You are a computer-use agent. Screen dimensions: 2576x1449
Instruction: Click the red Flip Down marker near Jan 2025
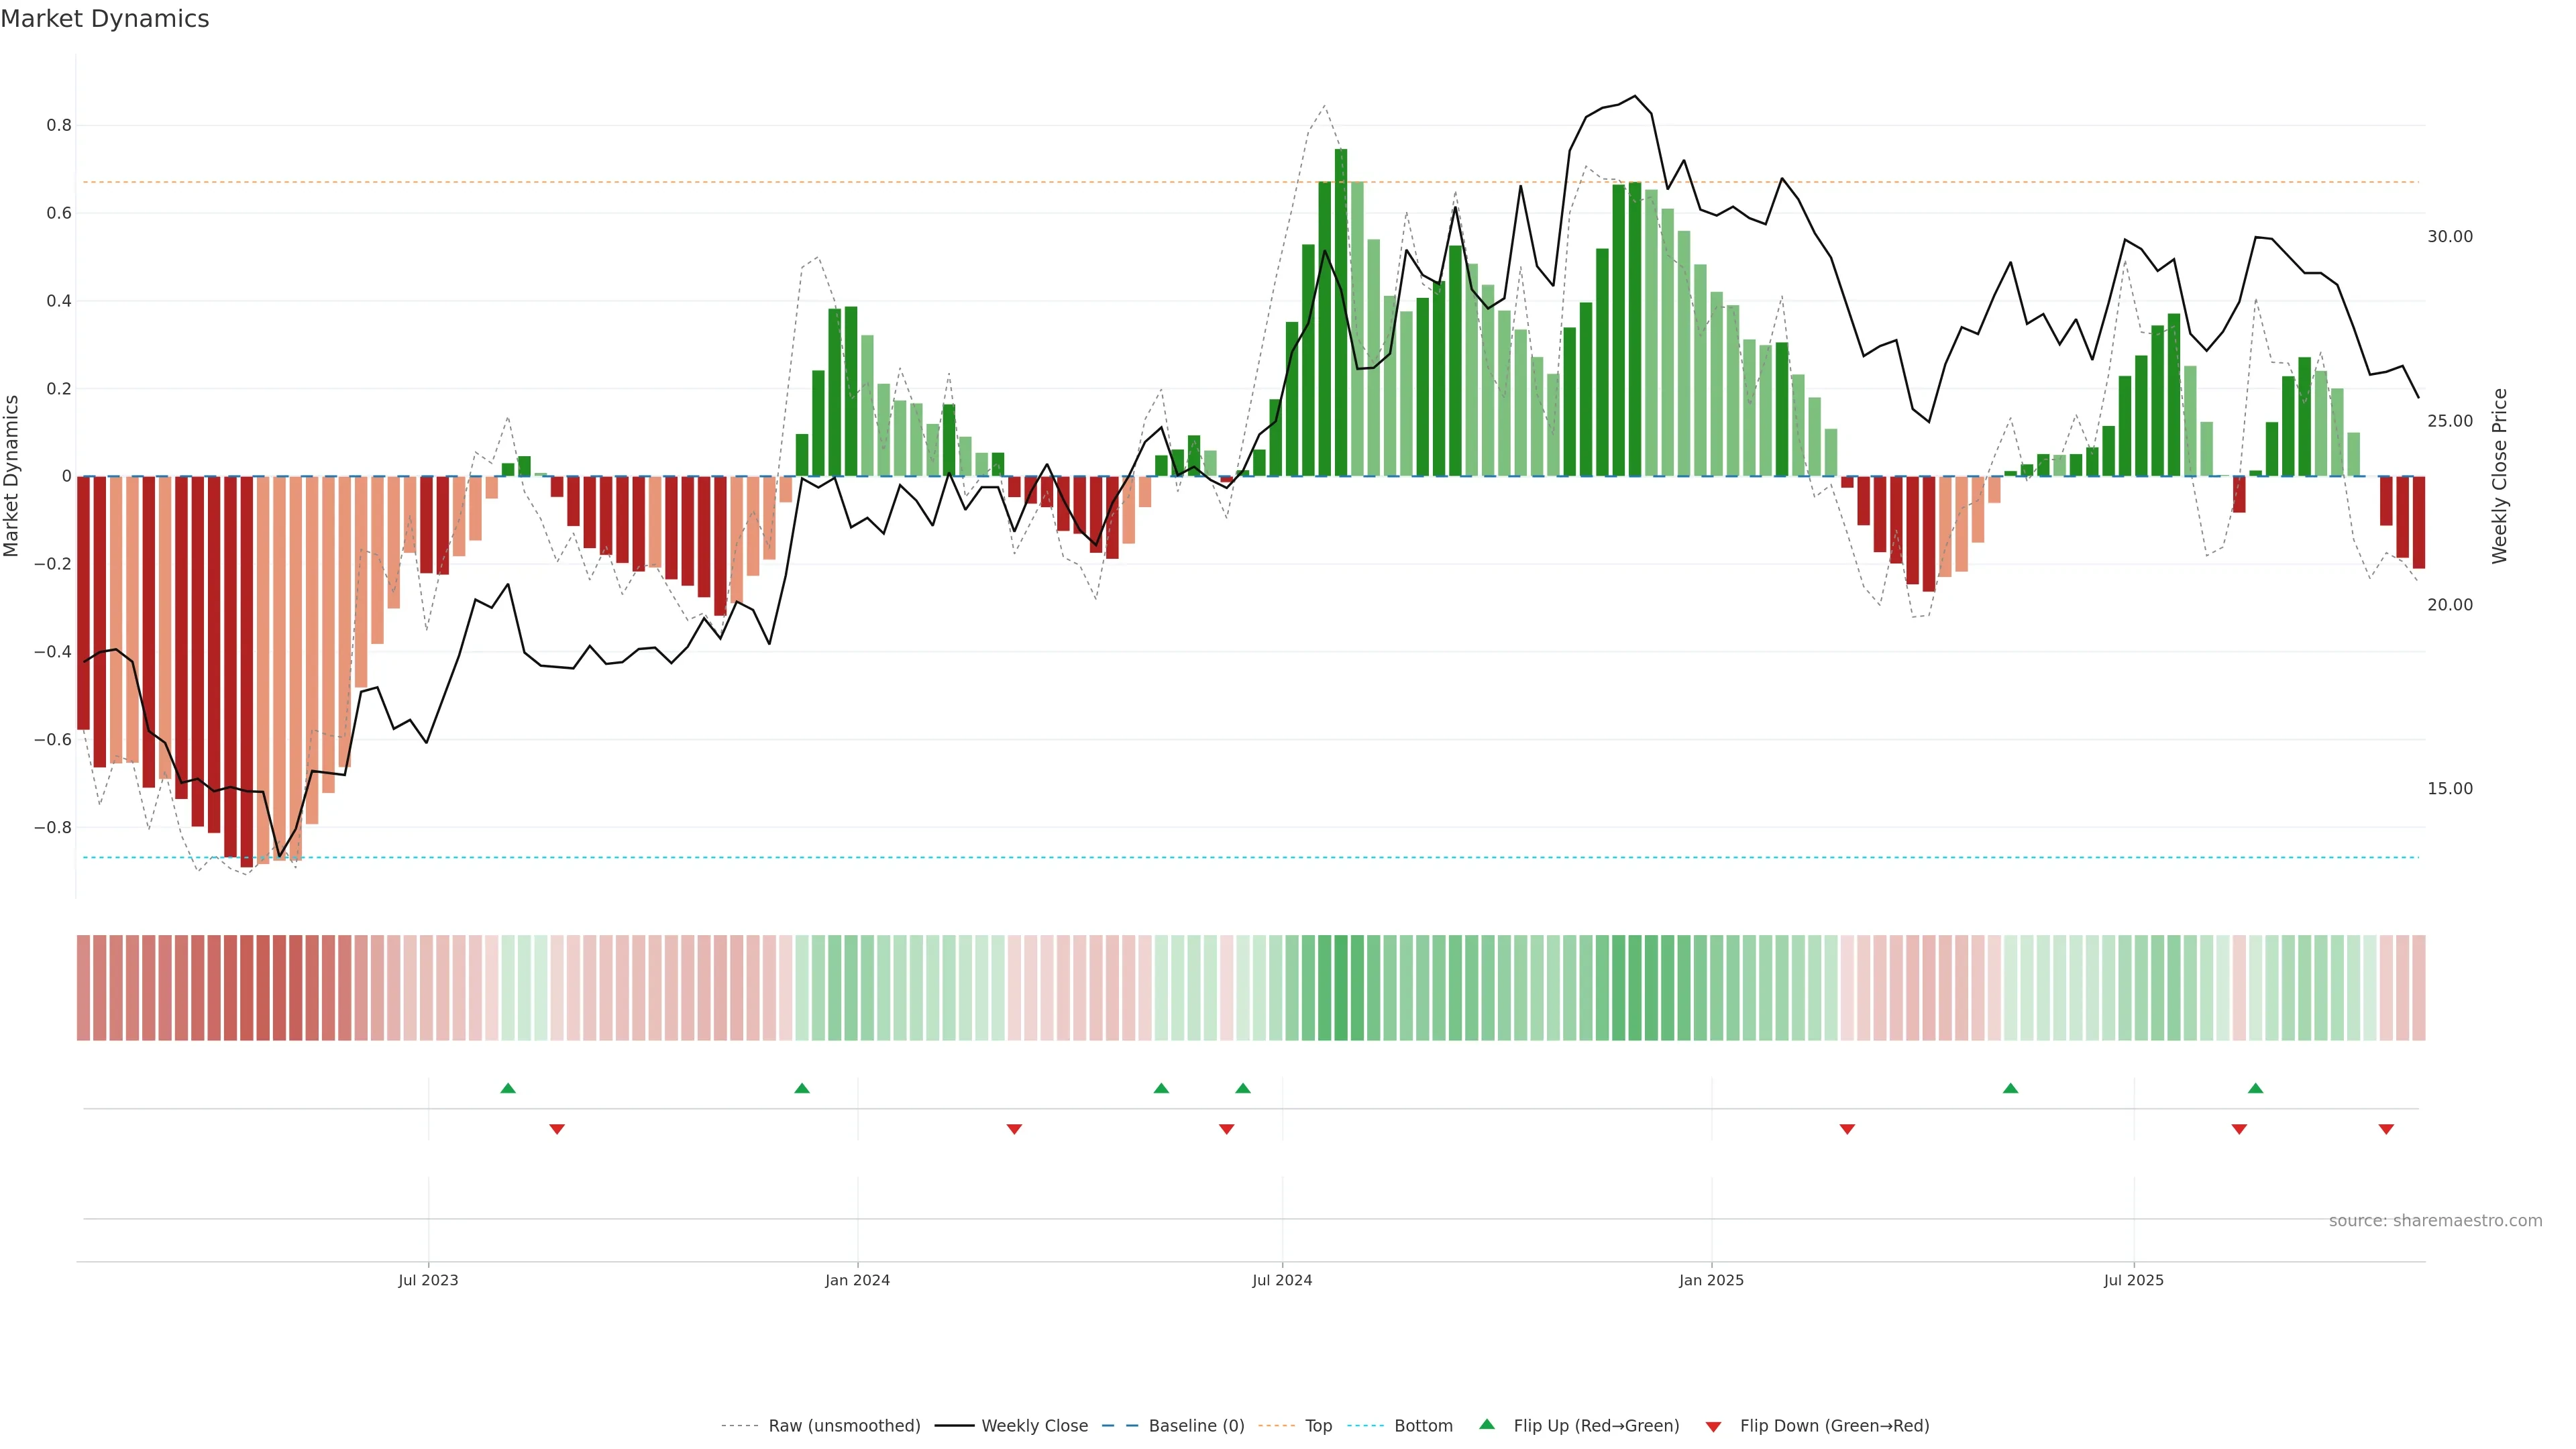[1847, 1129]
